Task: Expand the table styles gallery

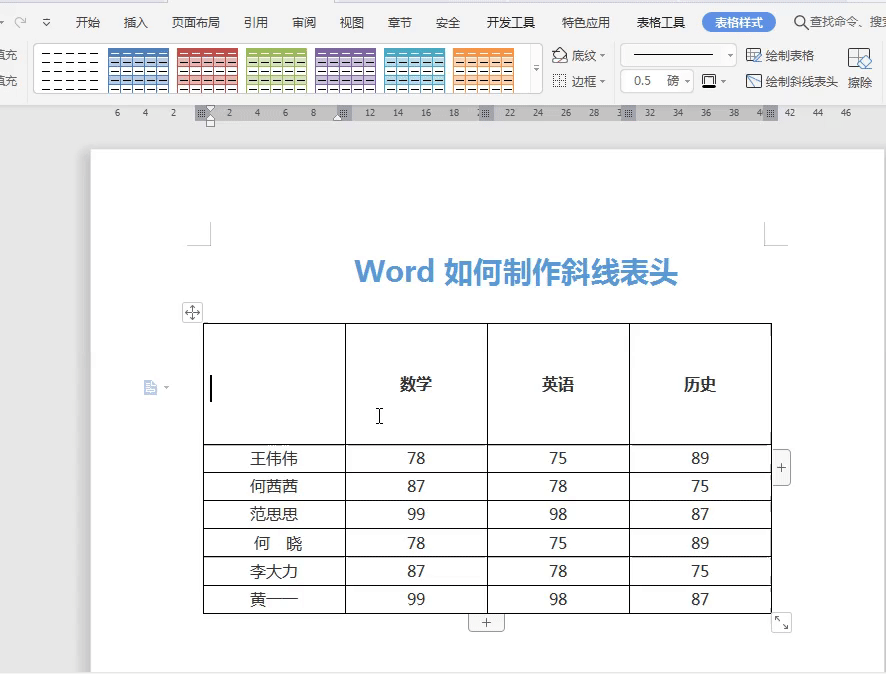Action: point(536,68)
